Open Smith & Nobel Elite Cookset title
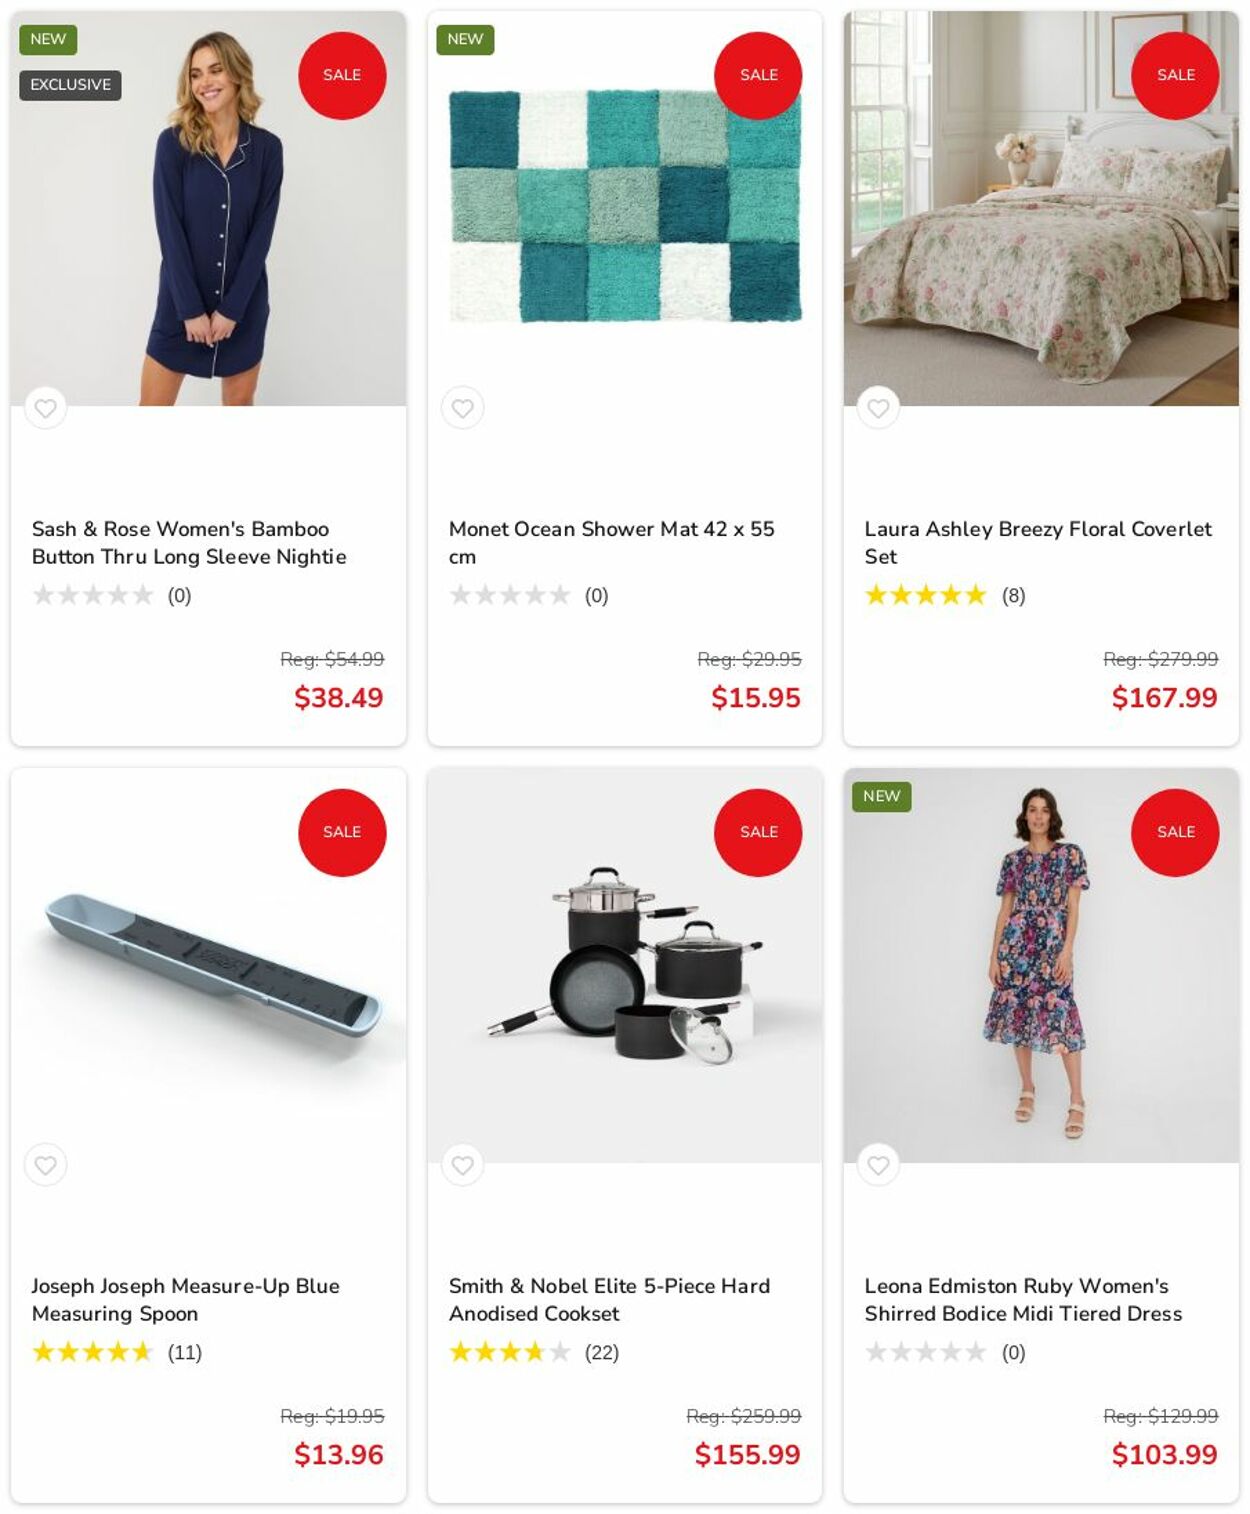Screen dimensions: 1250x1514 [609, 1299]
